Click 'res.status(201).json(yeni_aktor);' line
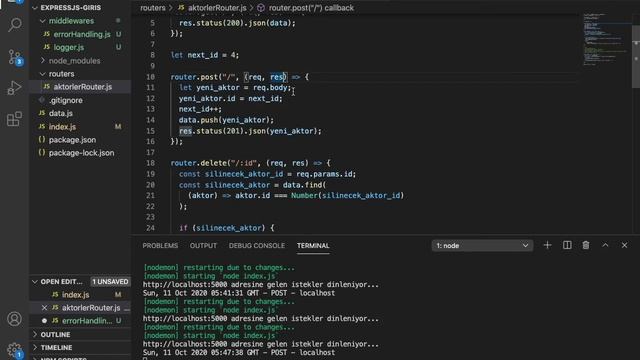This screenshot has height=360, width=640. tap(250, 131)
